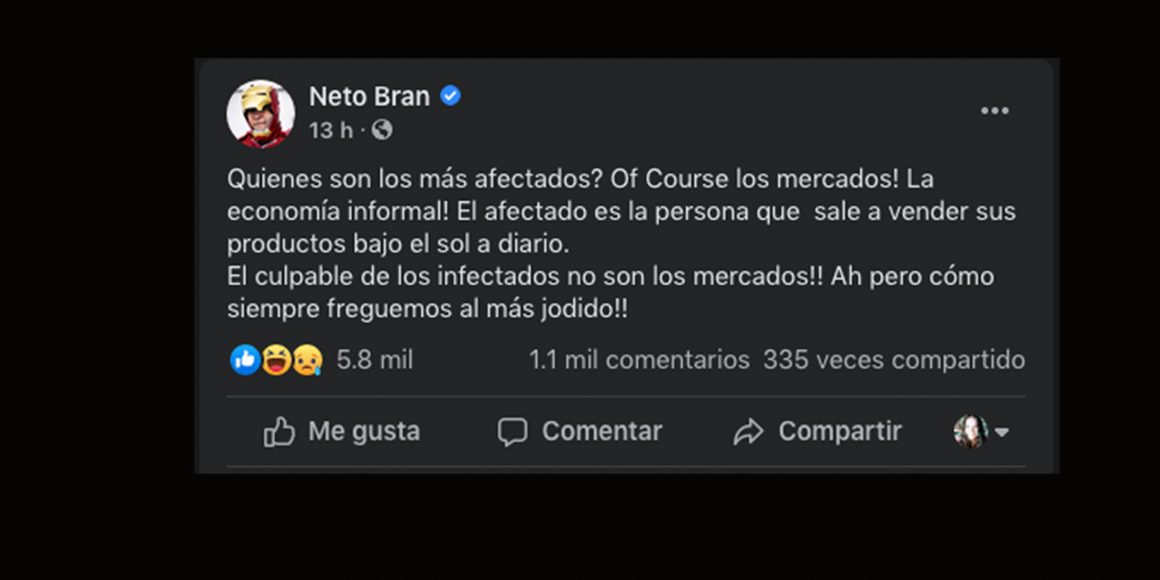The width and height of the screenshot is (1160, 580).
Task: Select the small commenting-as profile avatar
Action: (970, 432)
